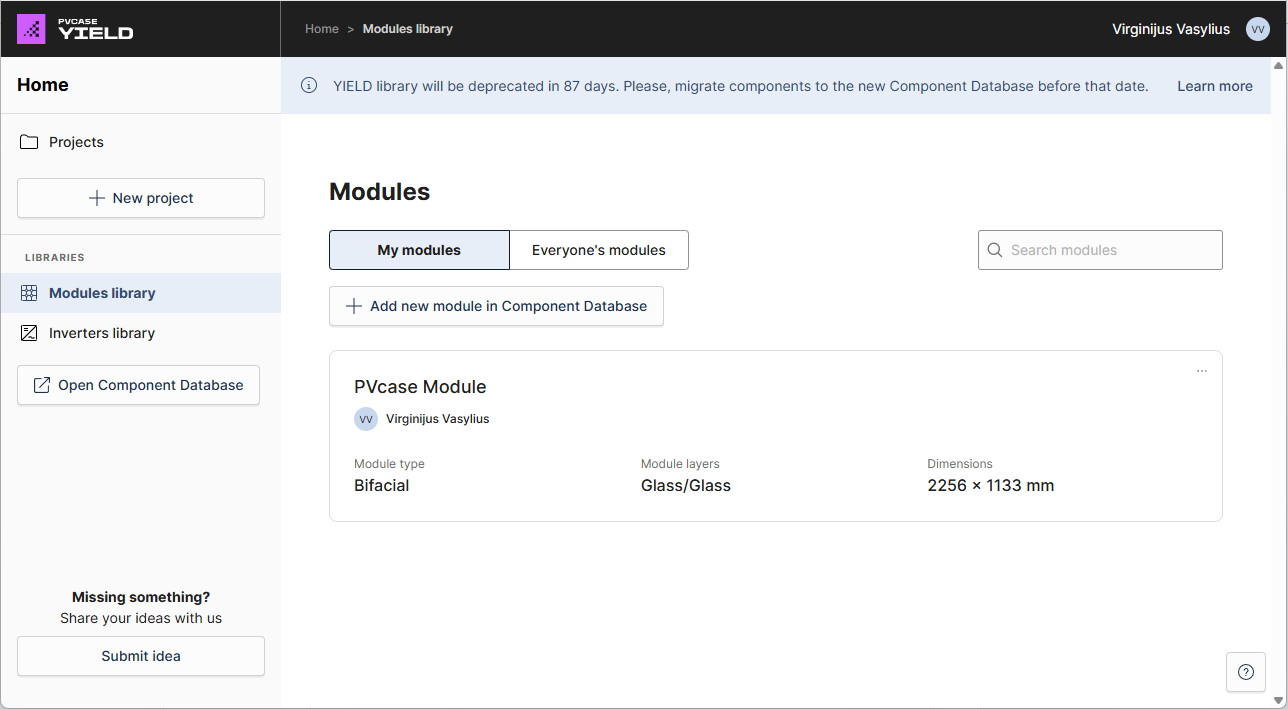Select the My modules tab
The height and width of the screenshot is (709, 1288).
419,250
